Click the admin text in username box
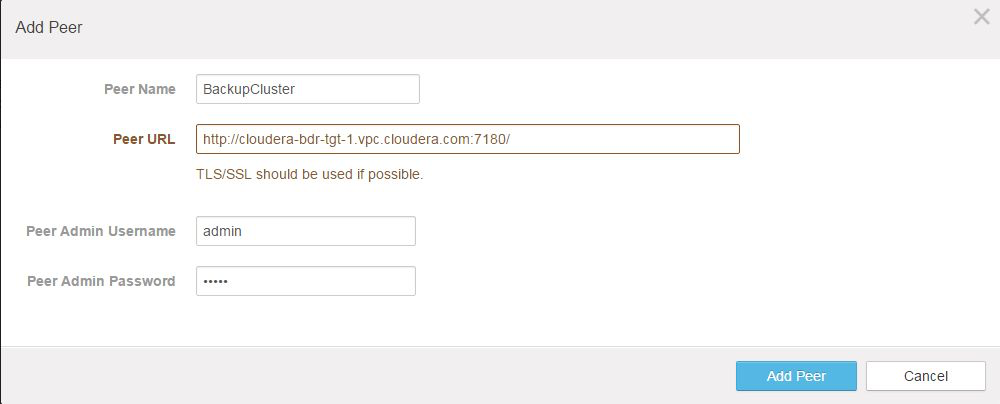Screen dimensions: 1000x404 click(x=222, y=231)
